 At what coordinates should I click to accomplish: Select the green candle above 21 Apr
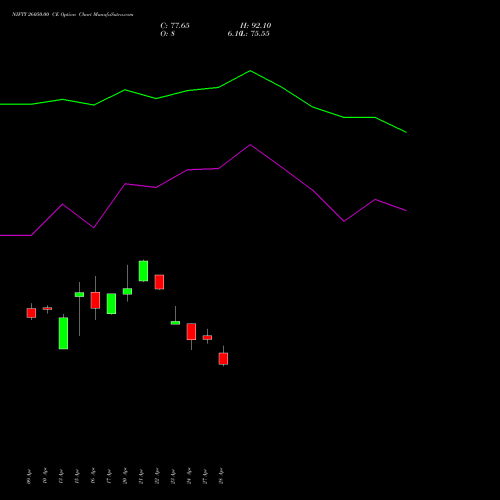[x=143, y=271]
